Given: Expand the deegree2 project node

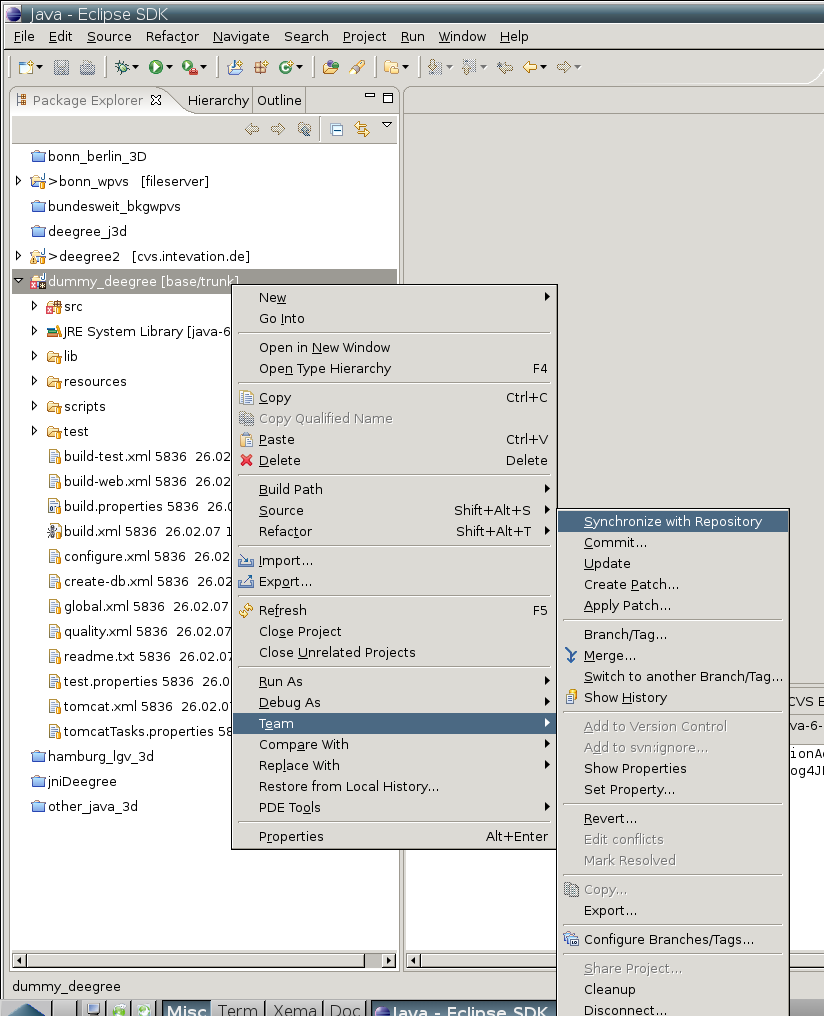Looking at the screenshot, I should tap(18, 256).
